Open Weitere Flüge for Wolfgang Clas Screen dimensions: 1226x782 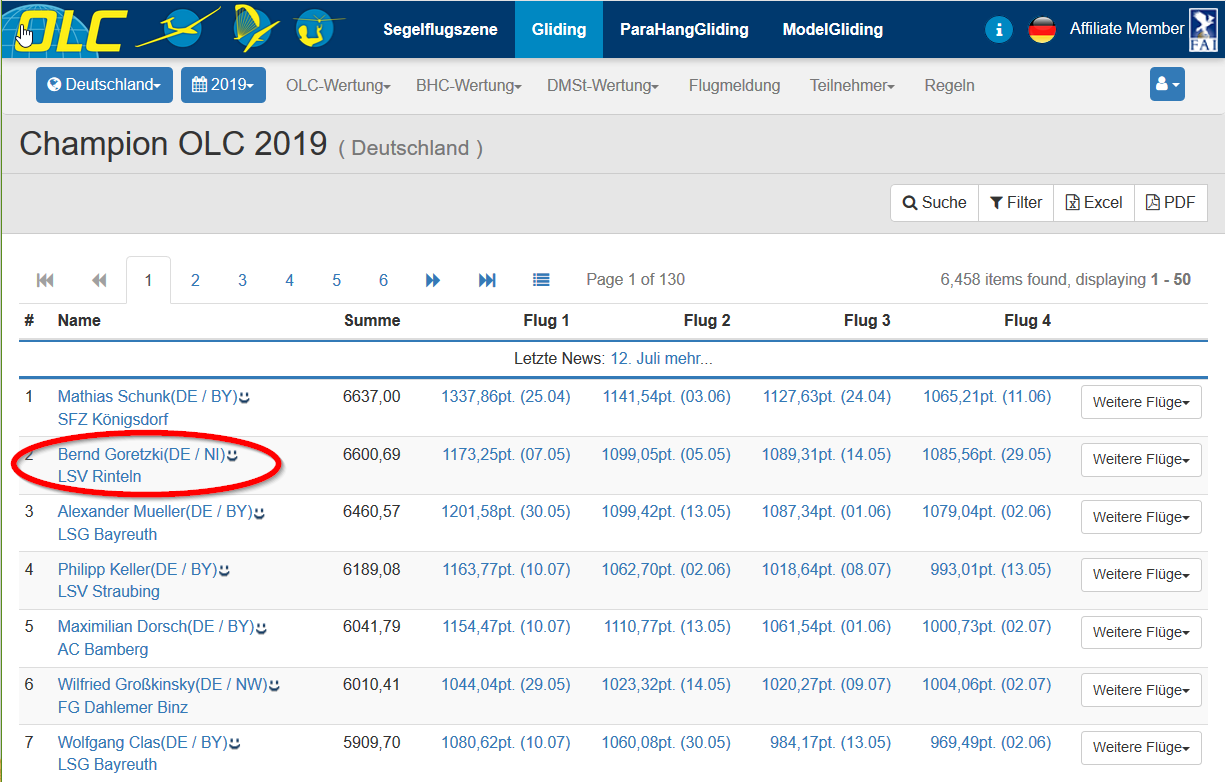1141,747
